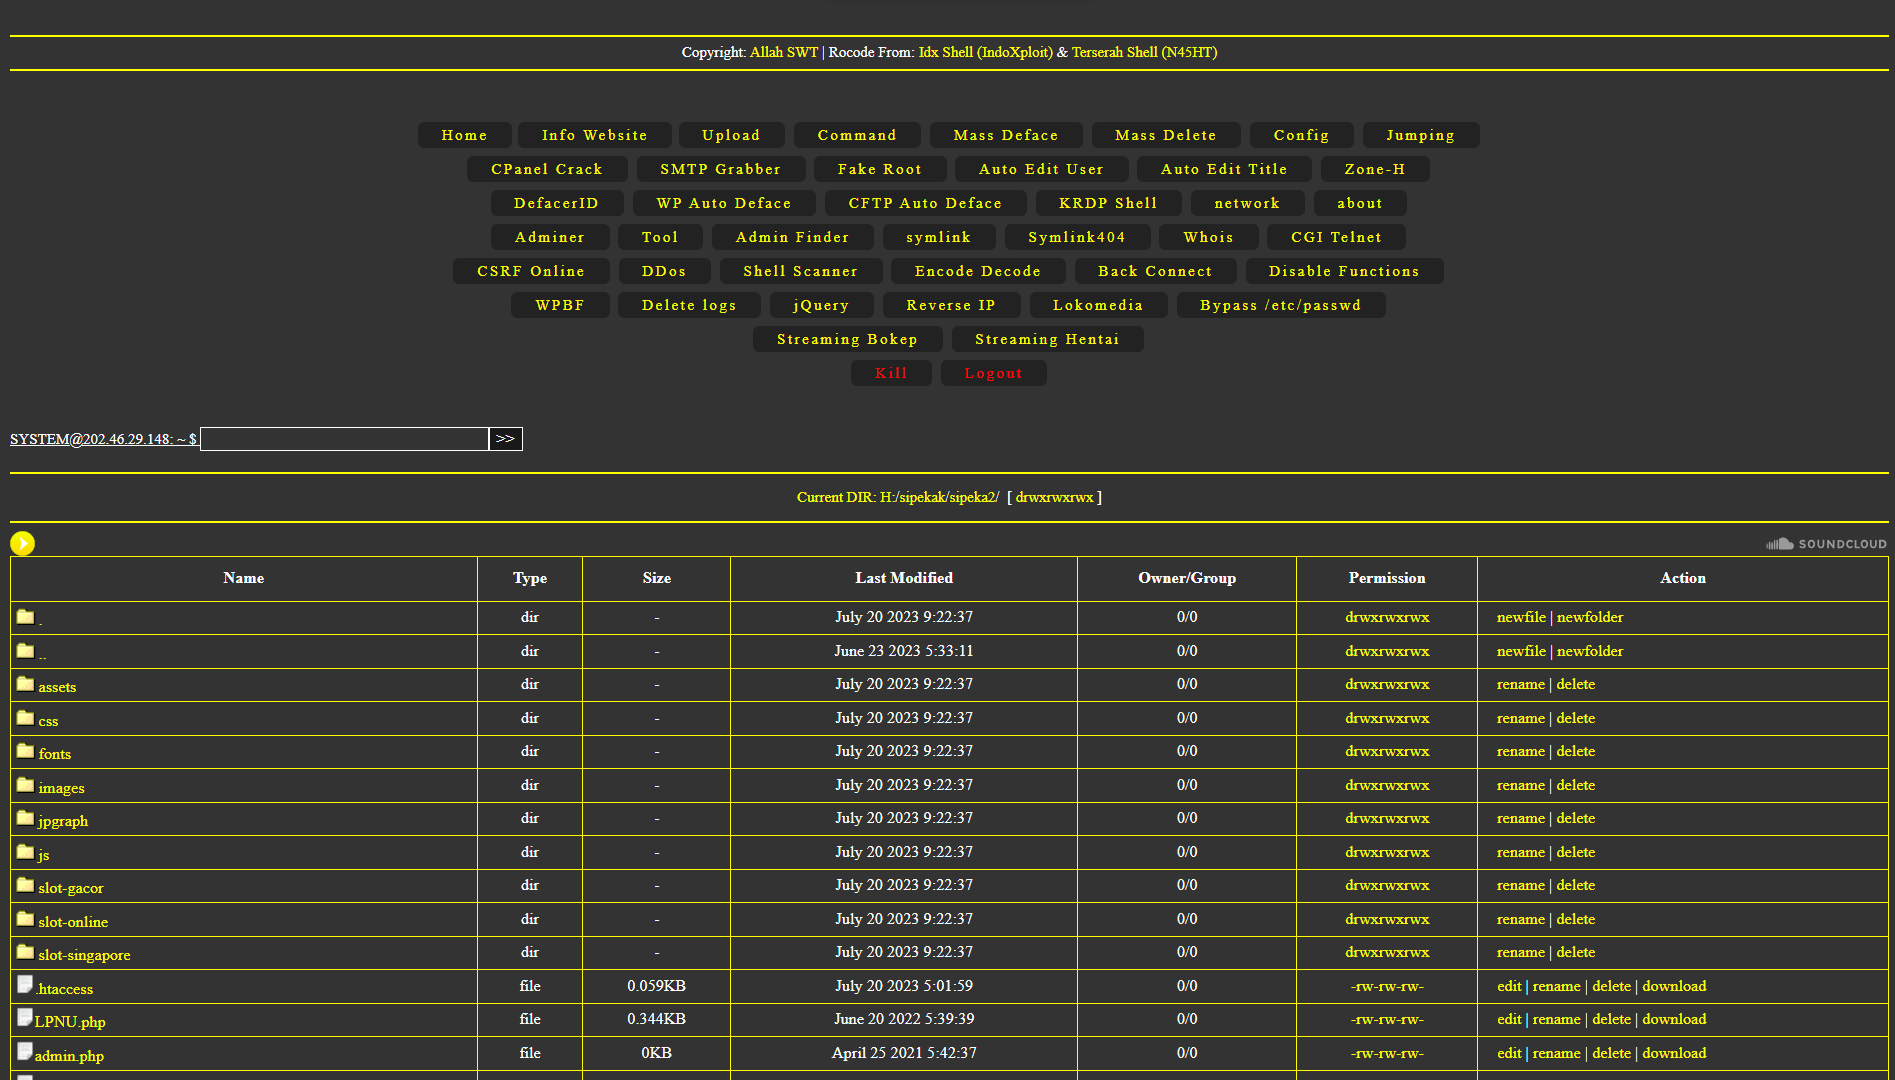This screenshot has width=1895, height=1080.
Task: Open the SoundCloud logo link
Action: [x=1826, y=544]
